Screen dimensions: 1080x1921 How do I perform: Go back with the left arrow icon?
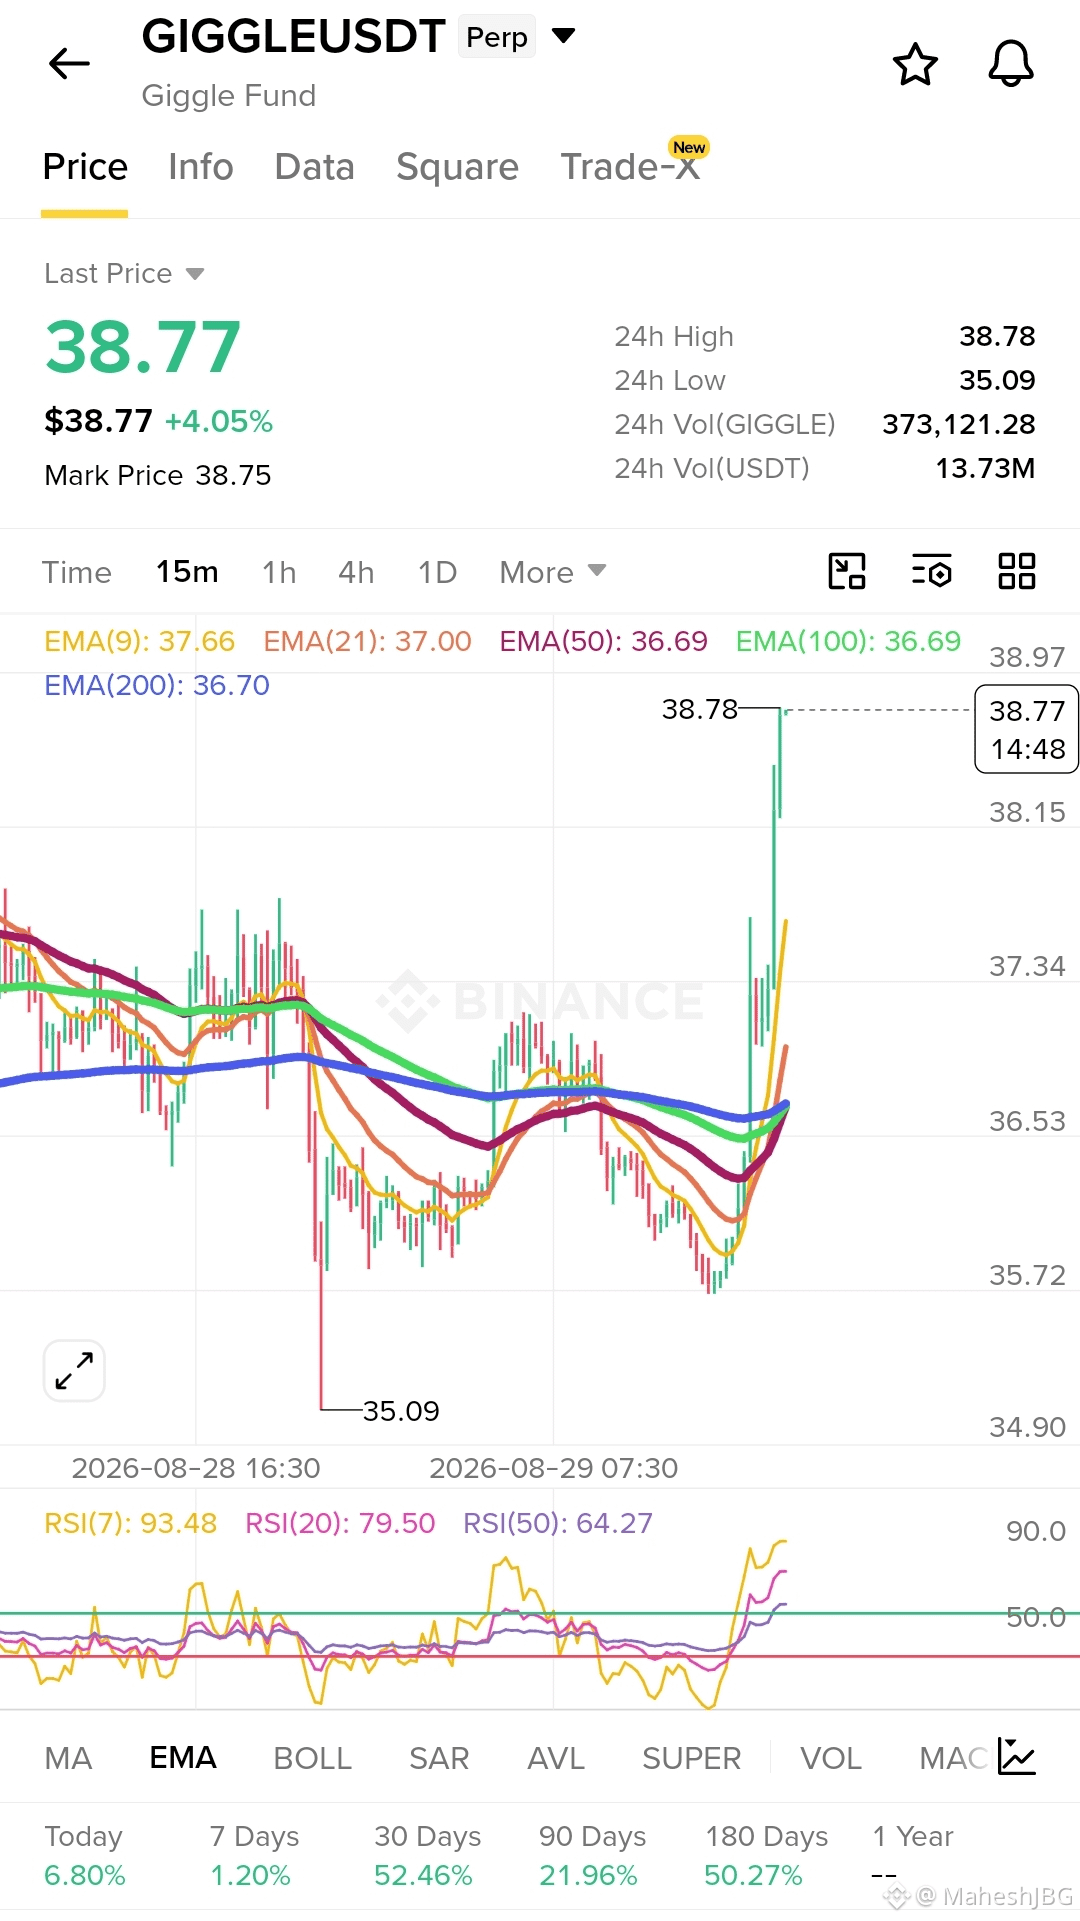pos(69,64)
